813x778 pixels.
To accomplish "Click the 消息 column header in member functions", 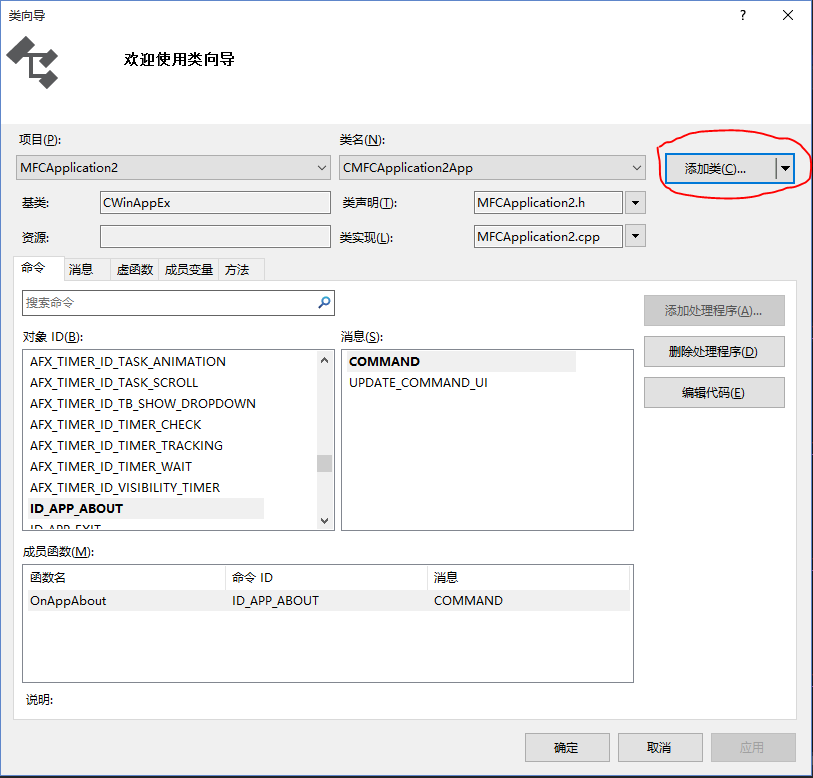I will 529,577.
